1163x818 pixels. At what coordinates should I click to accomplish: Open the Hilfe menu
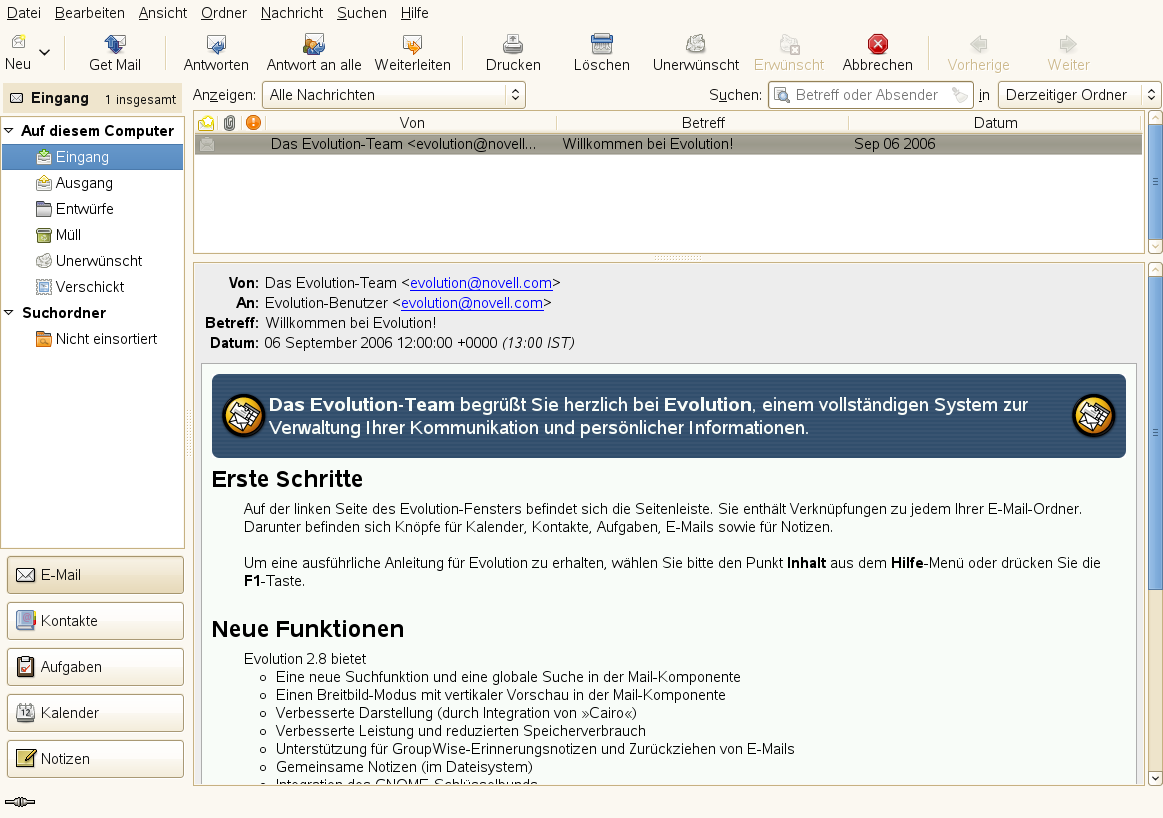(415, 13)
